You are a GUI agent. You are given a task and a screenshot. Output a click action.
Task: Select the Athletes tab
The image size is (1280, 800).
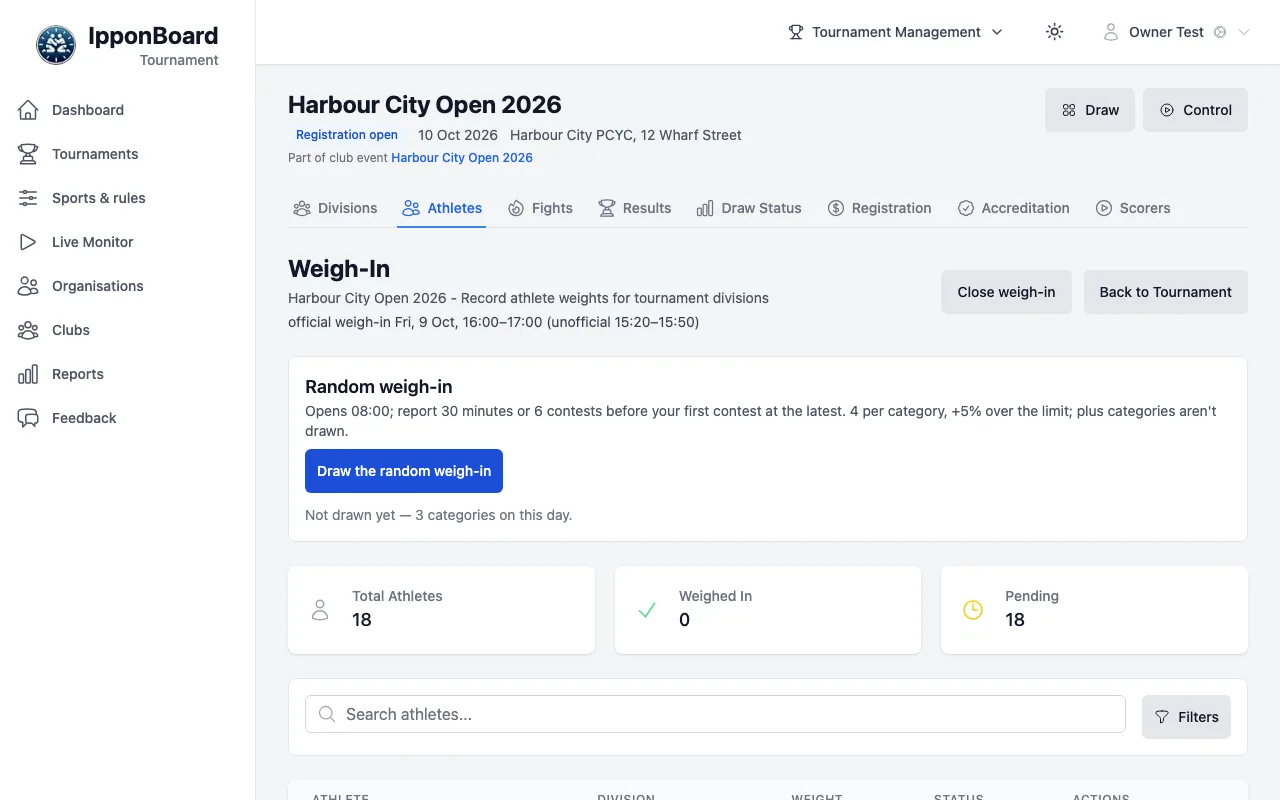[x=442, y=208]
